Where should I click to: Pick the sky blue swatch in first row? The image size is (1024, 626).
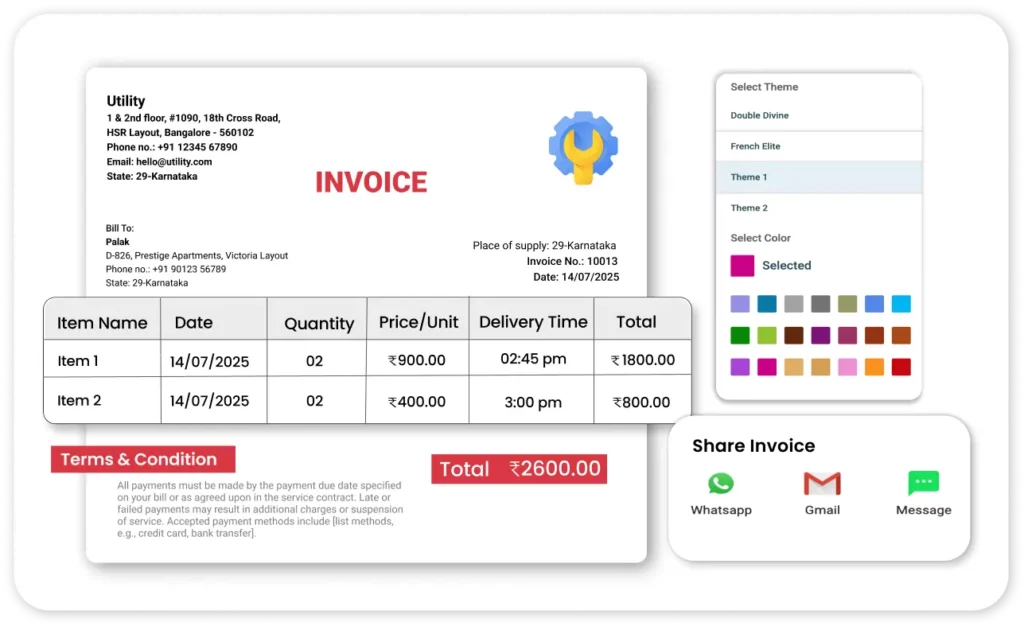point(901,304)
